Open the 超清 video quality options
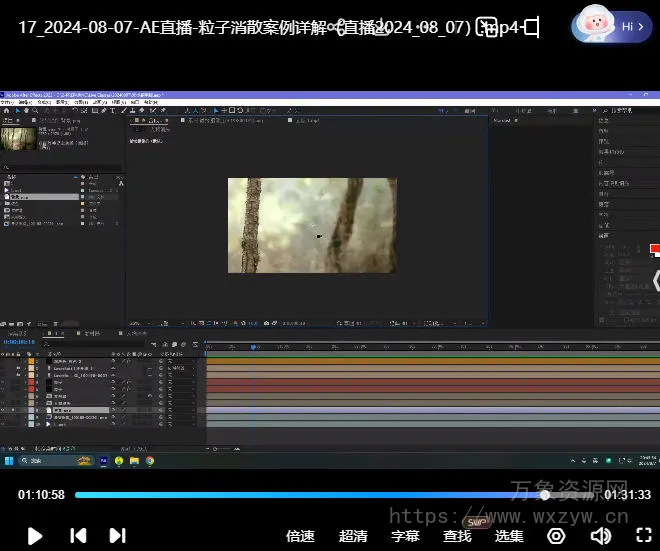660x551 pixels. (353, 536)
